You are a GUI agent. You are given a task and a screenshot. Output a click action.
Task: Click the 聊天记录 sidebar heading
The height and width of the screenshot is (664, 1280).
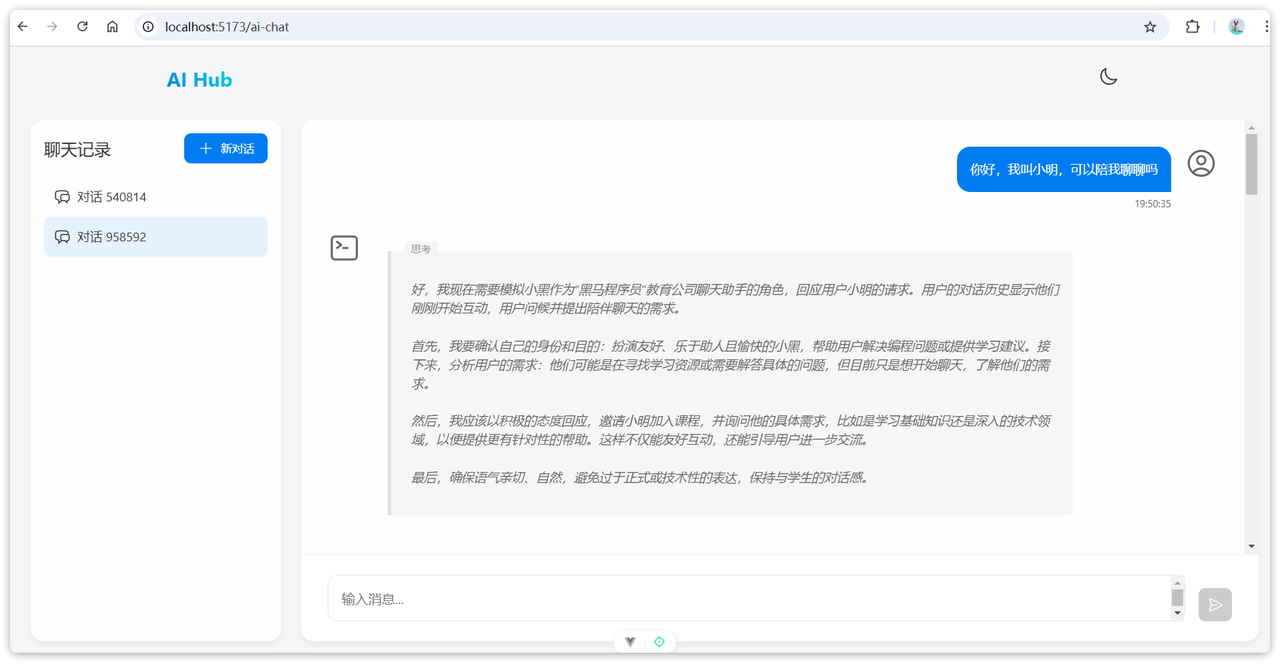tap(78, 150)
